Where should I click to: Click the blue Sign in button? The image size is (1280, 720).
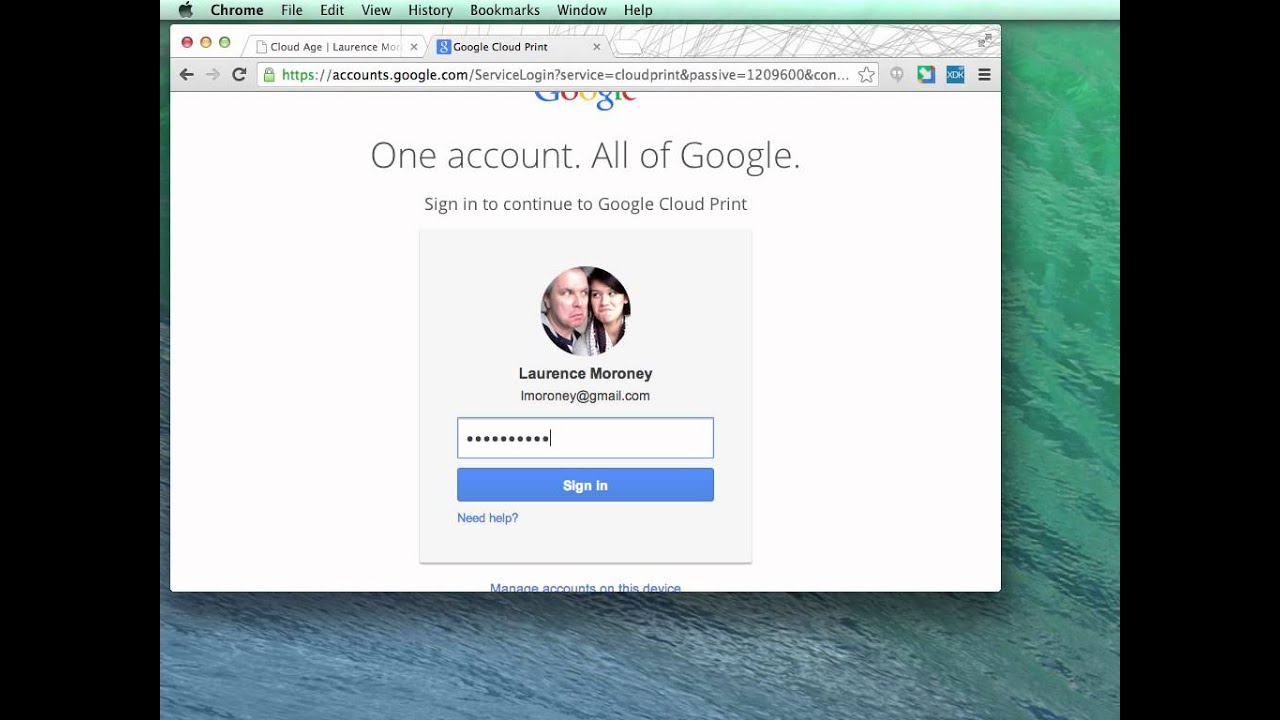tap(585, 485)
